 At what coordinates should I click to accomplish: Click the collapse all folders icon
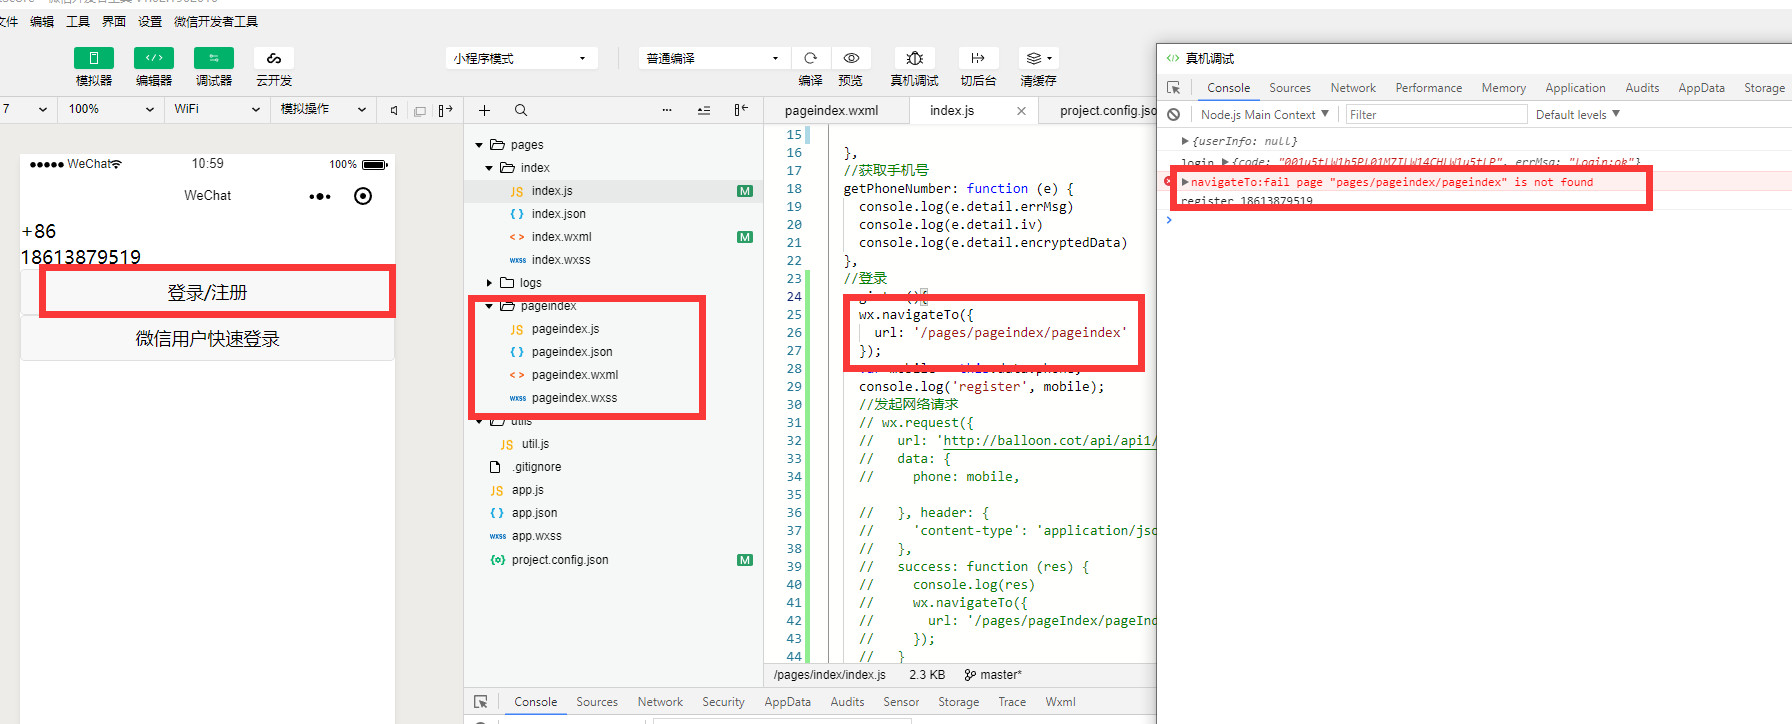pos(704,110)
